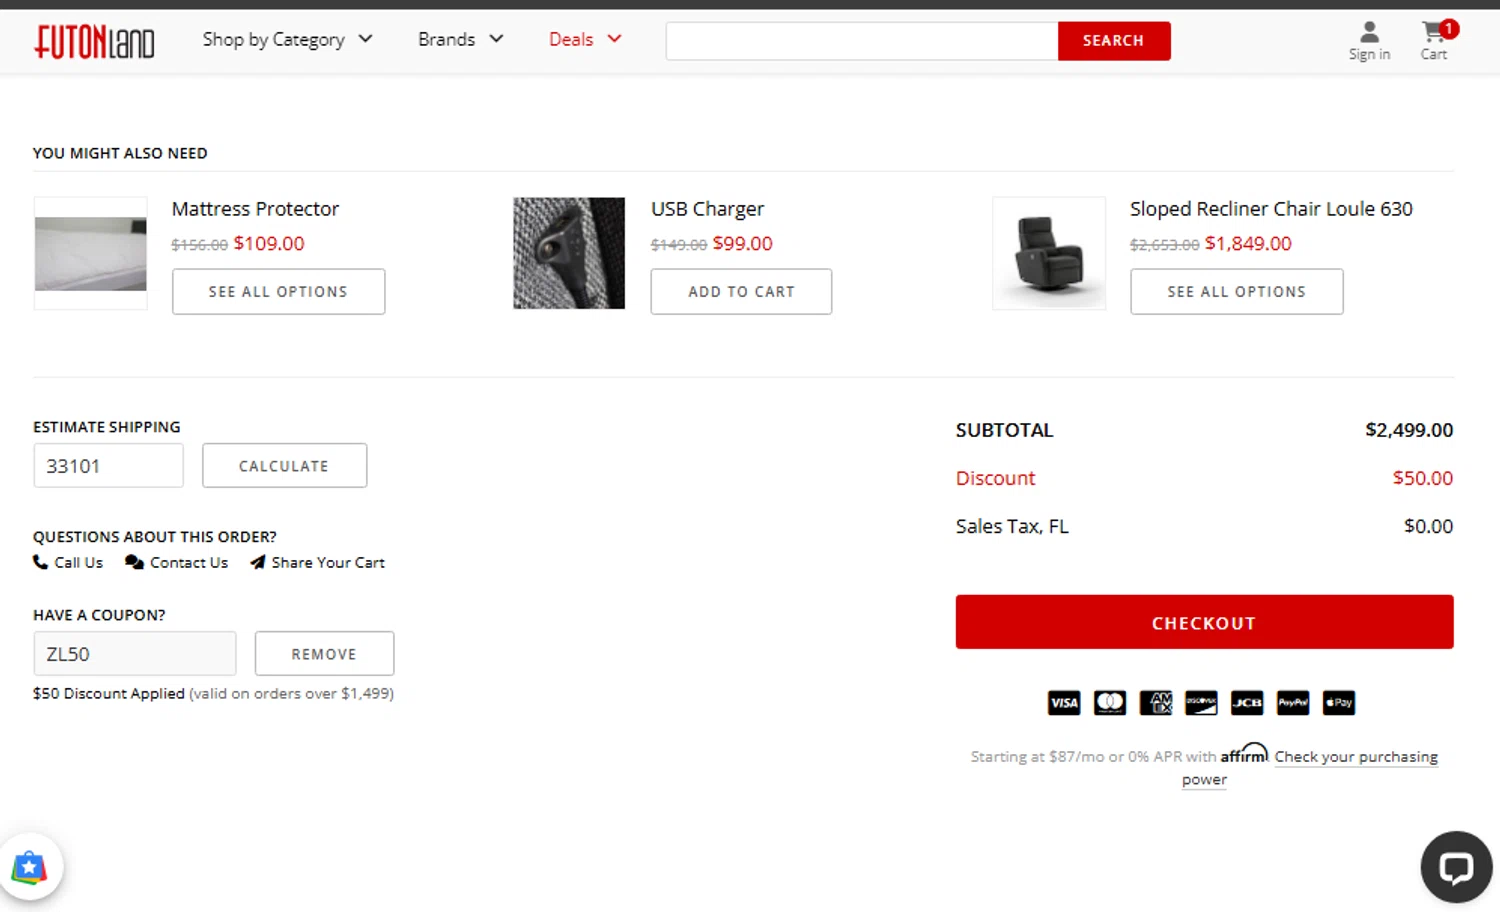Select the JCB payment icon

(x=1247, y=703)
